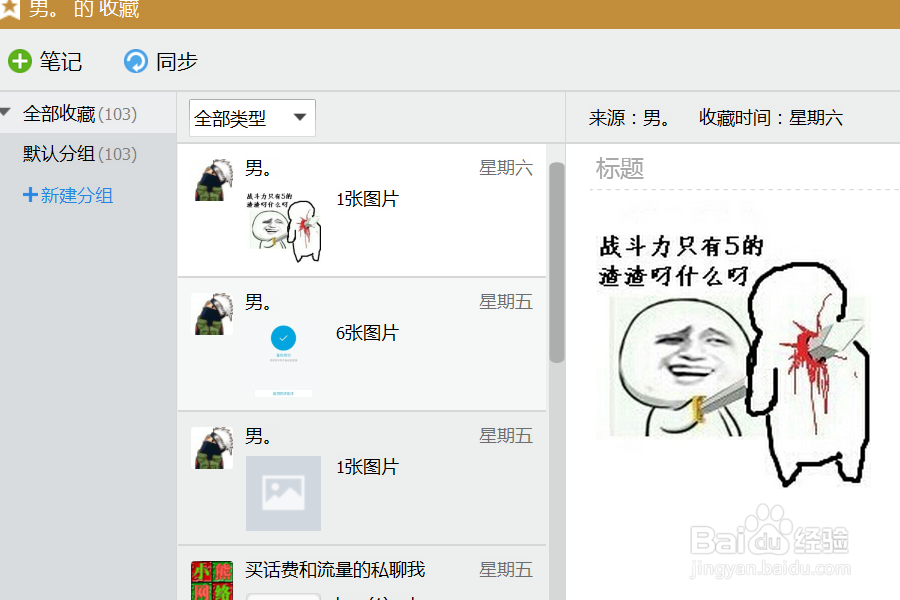Collapse the 全部收藏 tree arrow
The width and height of the screenshot is (900, 600).
click(x=6, y=112)
